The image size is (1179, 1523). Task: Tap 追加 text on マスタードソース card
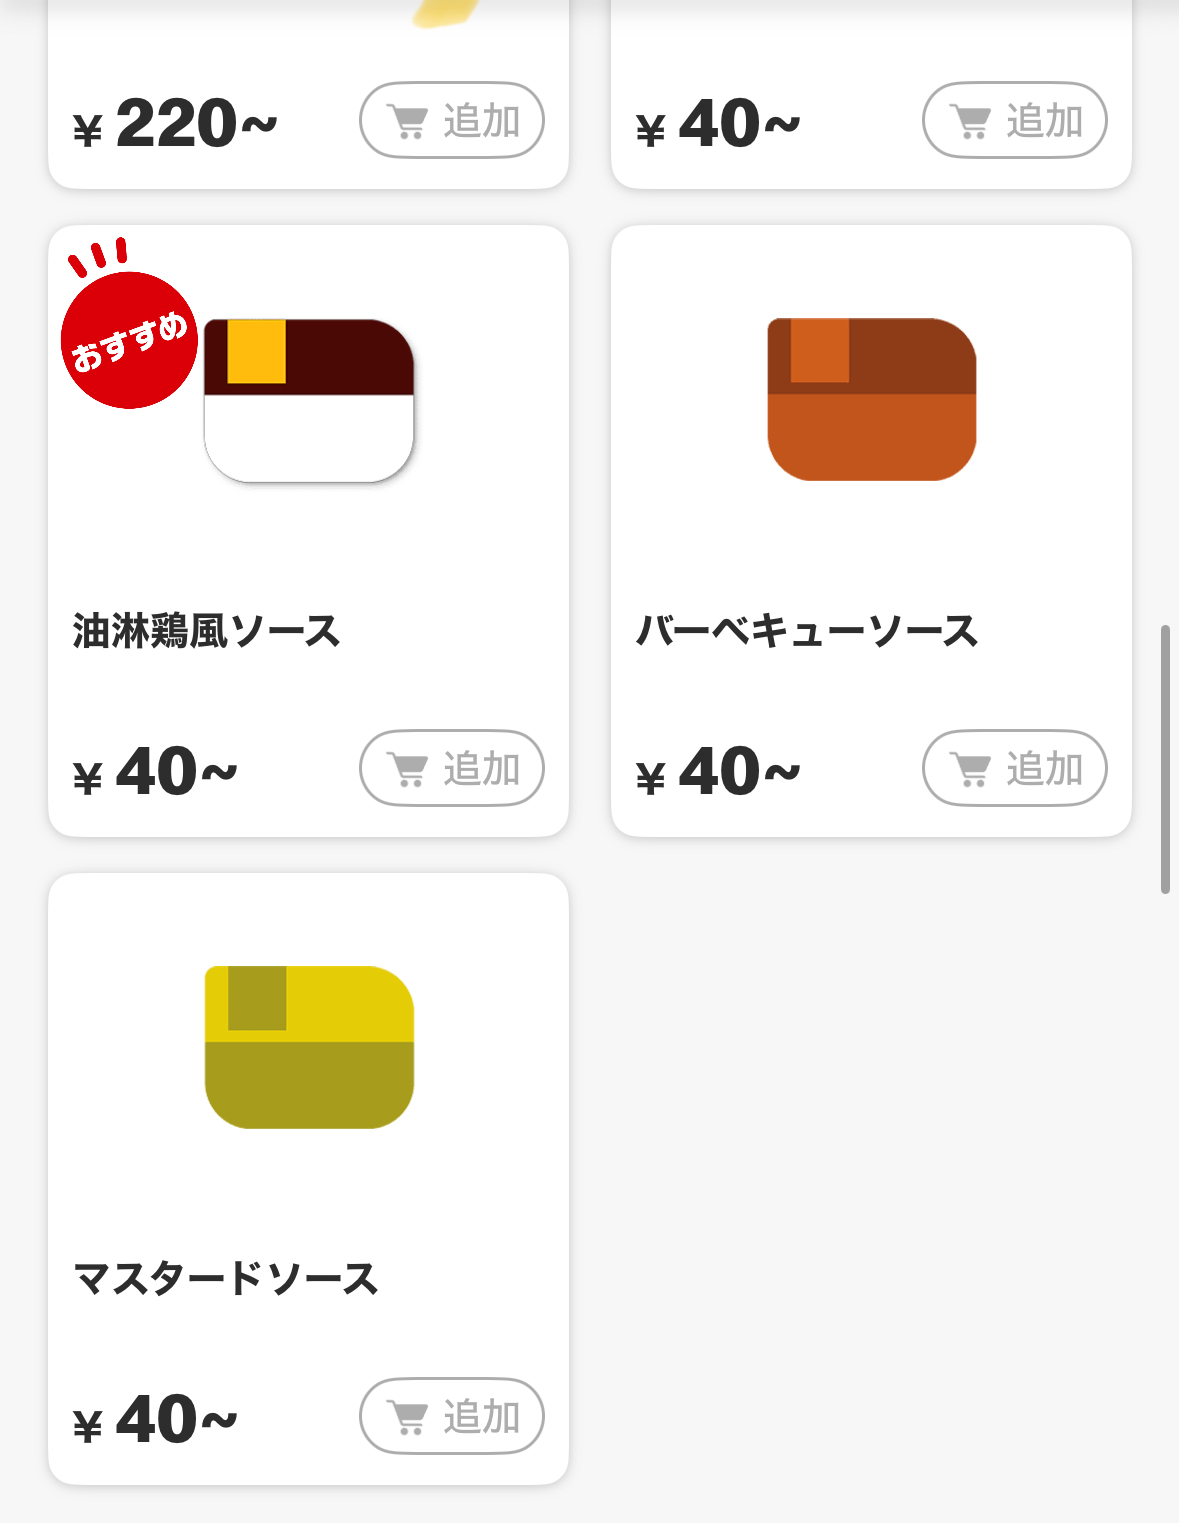[482, 1417]
